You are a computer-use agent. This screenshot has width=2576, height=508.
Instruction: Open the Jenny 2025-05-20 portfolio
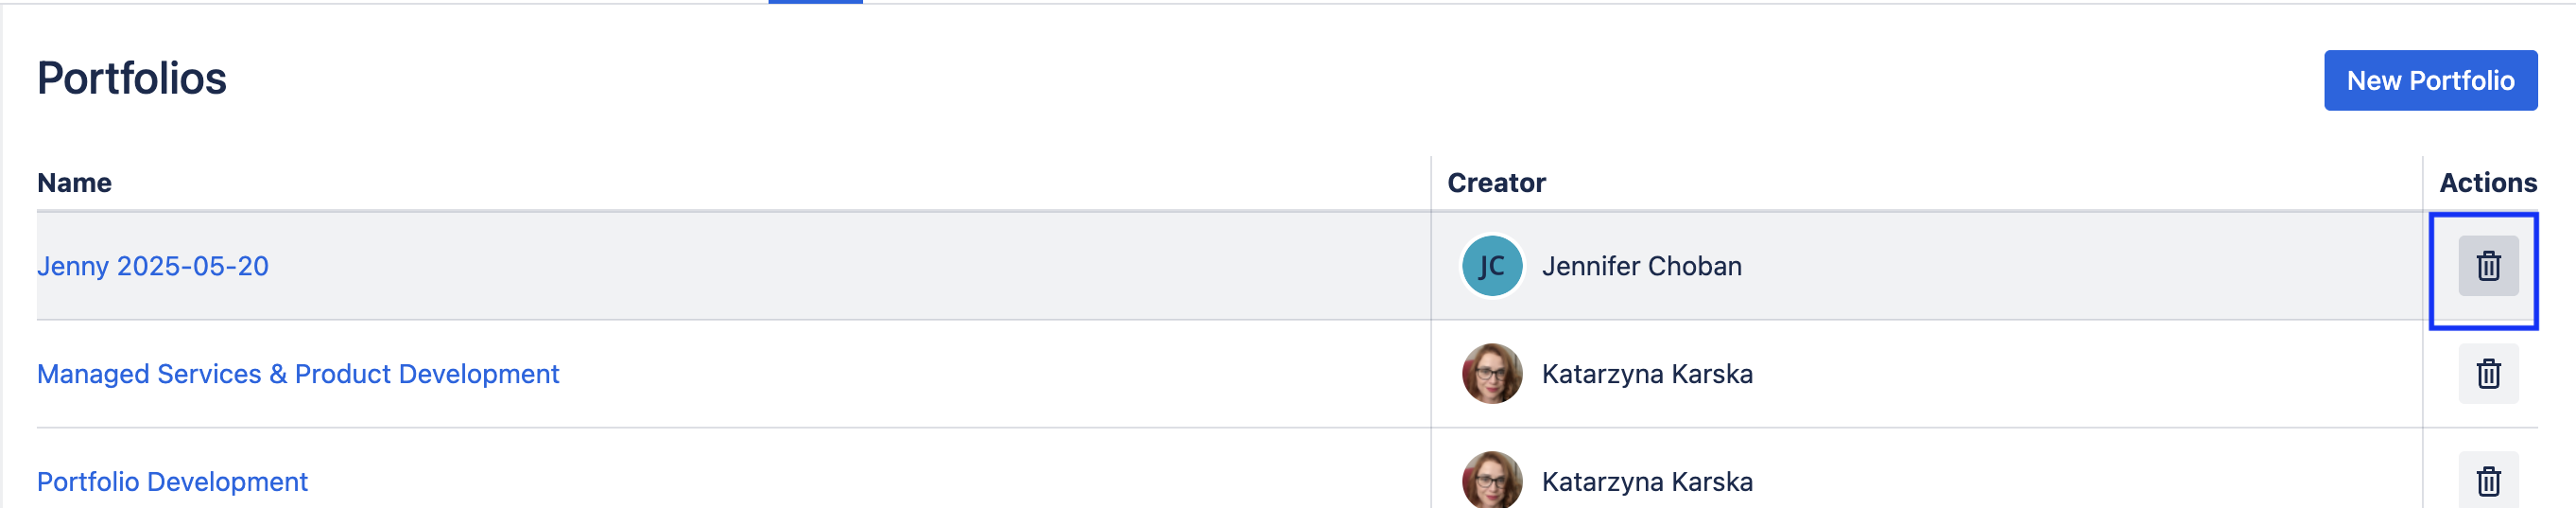[153, 266]
